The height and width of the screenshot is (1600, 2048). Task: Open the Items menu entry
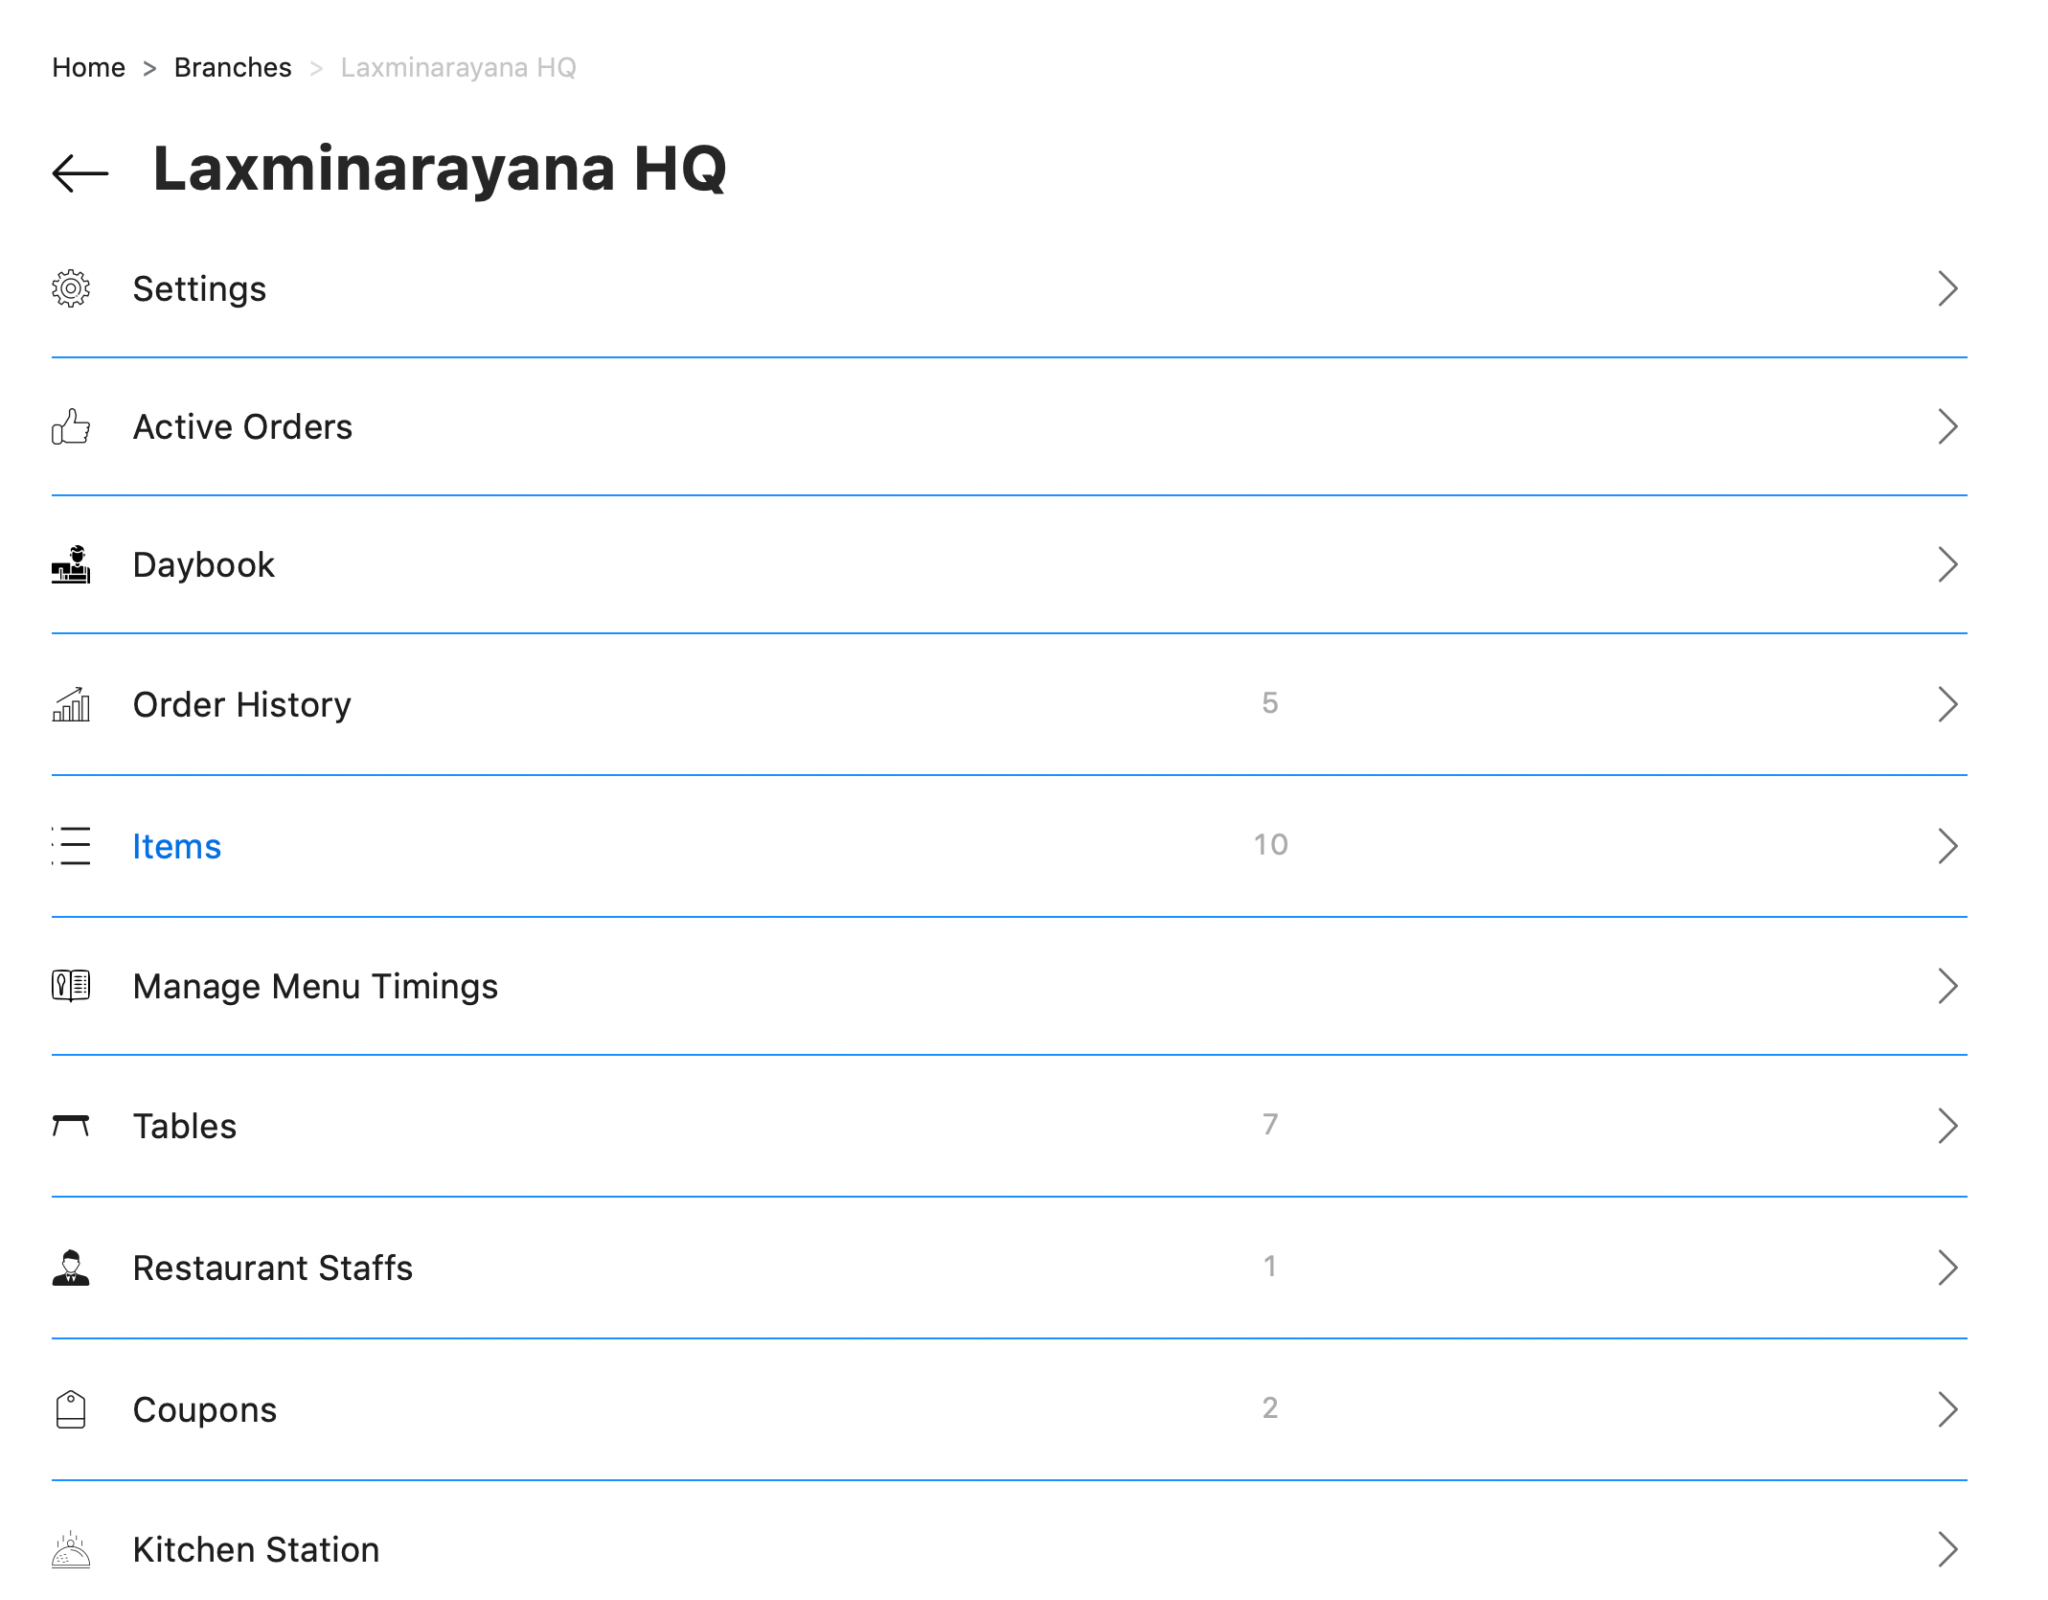point(177,847)
